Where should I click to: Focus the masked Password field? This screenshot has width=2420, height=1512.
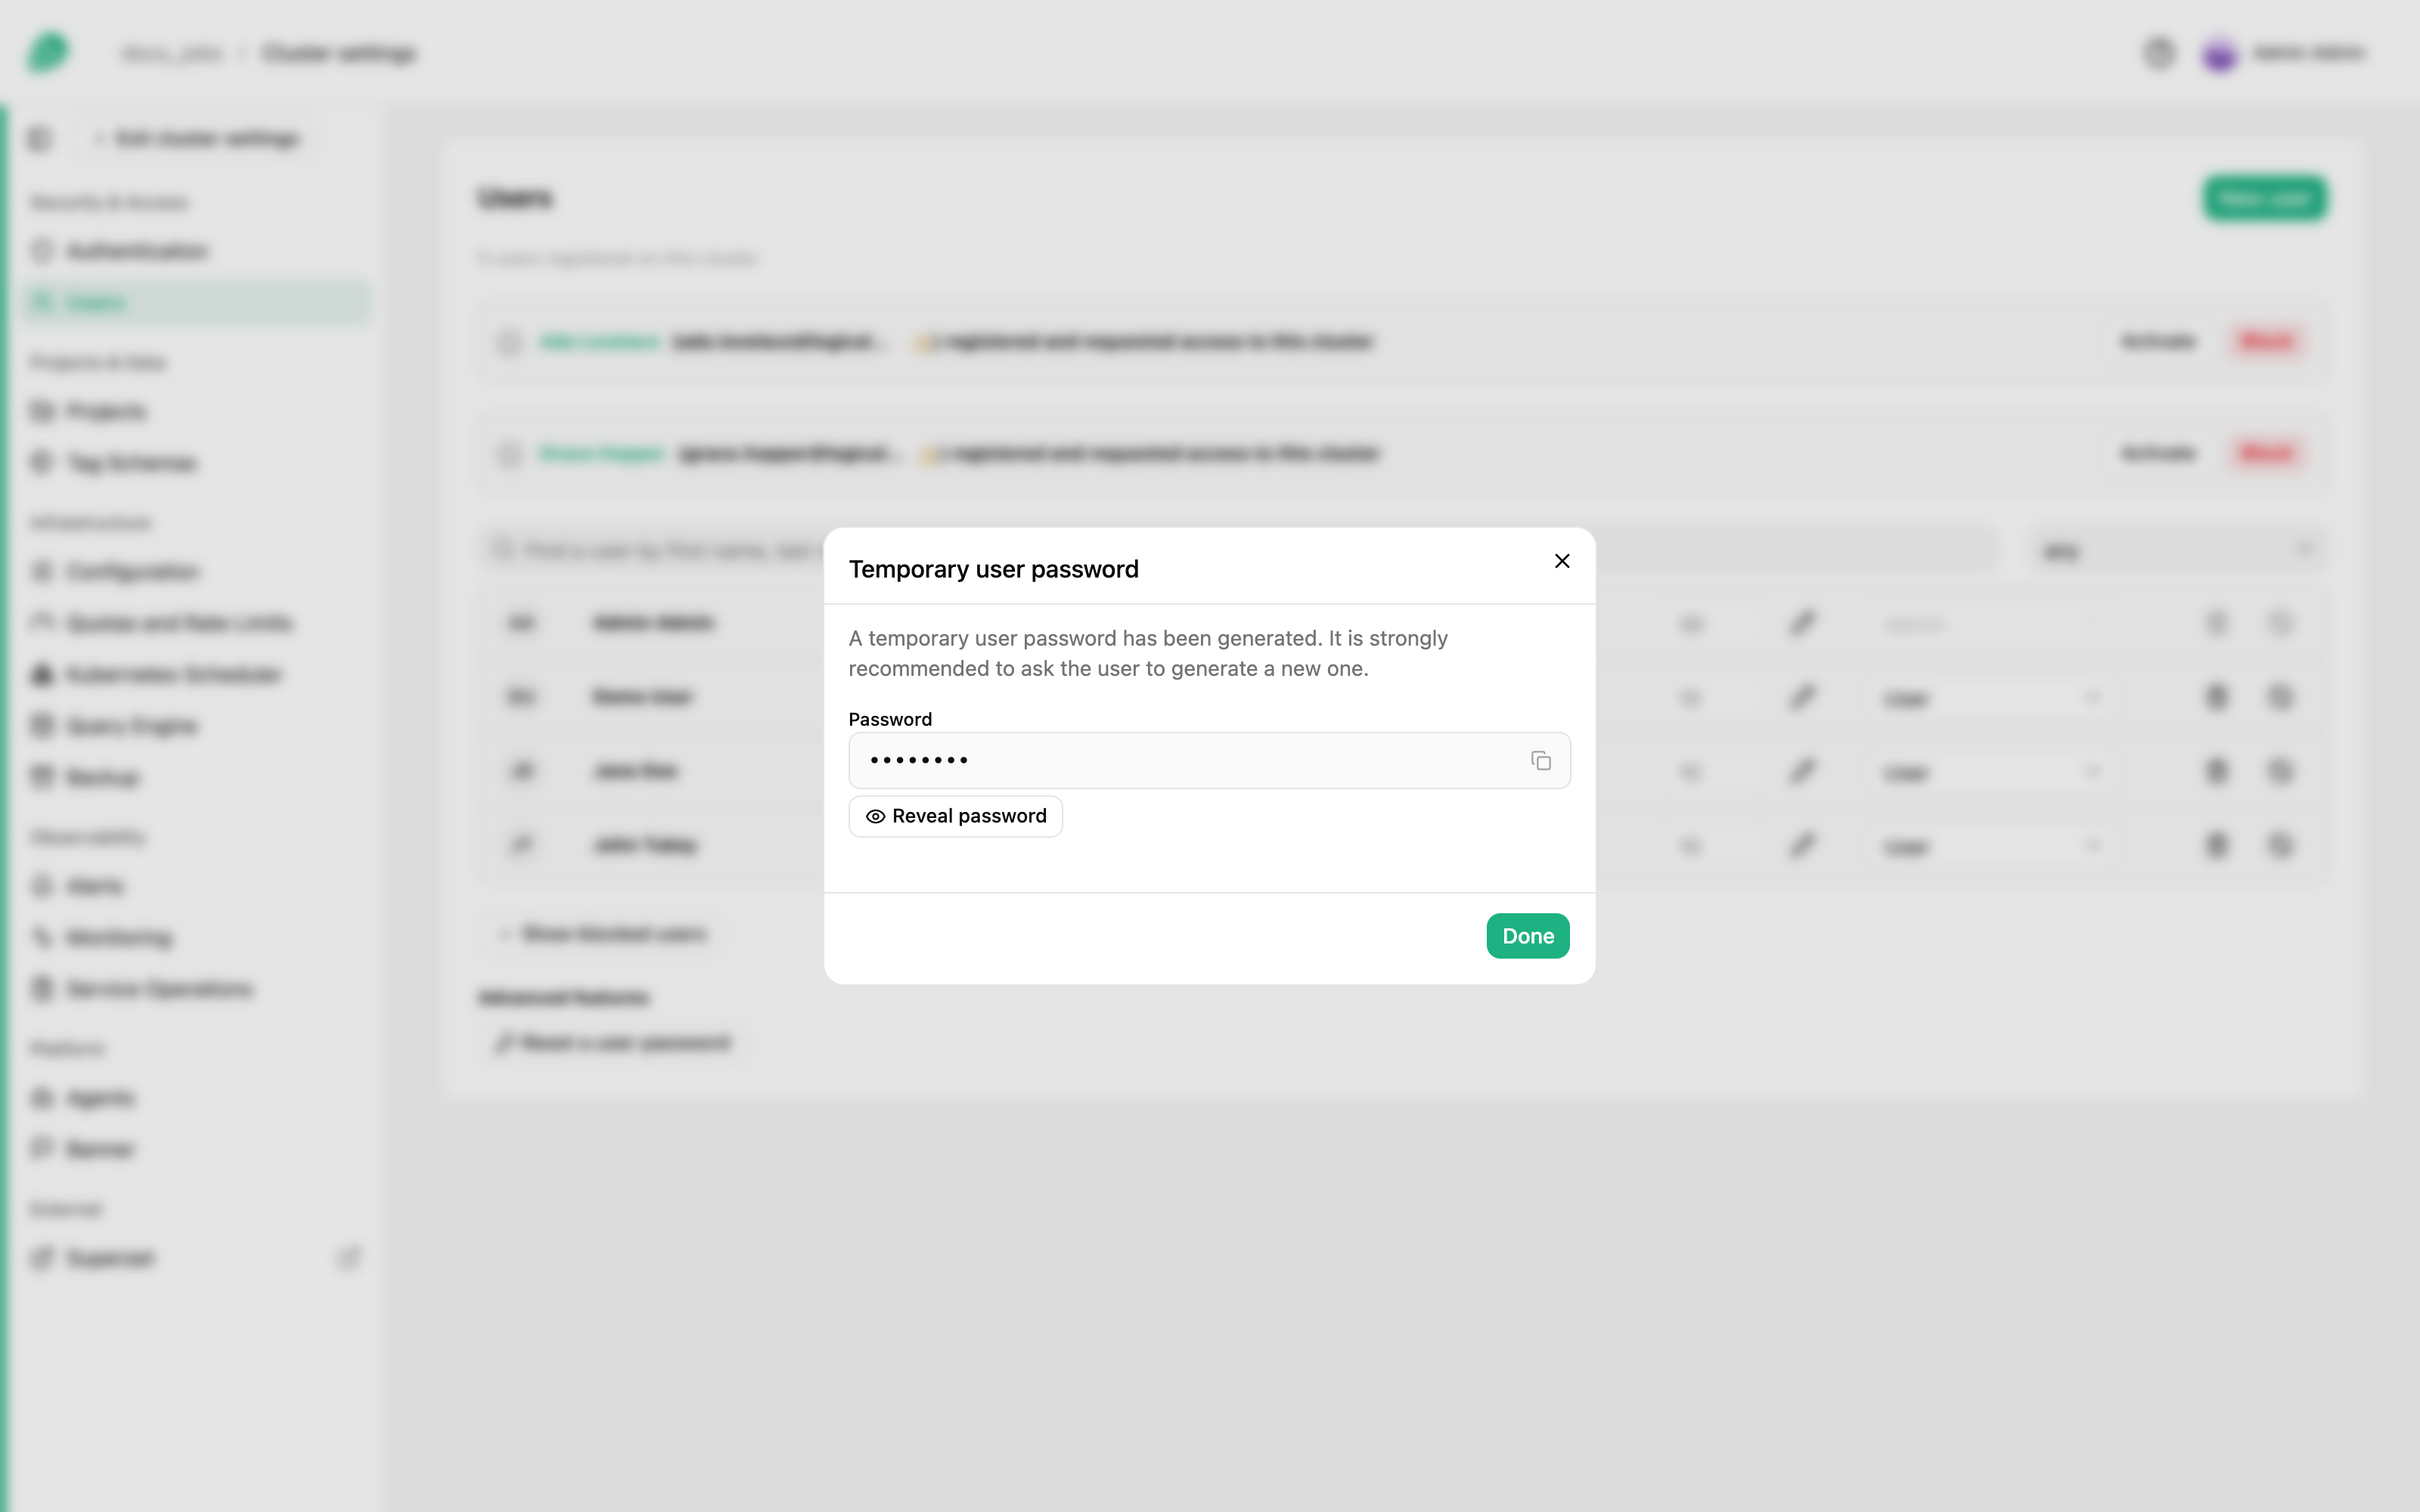pyautogui.click(x=1209, y=761)
